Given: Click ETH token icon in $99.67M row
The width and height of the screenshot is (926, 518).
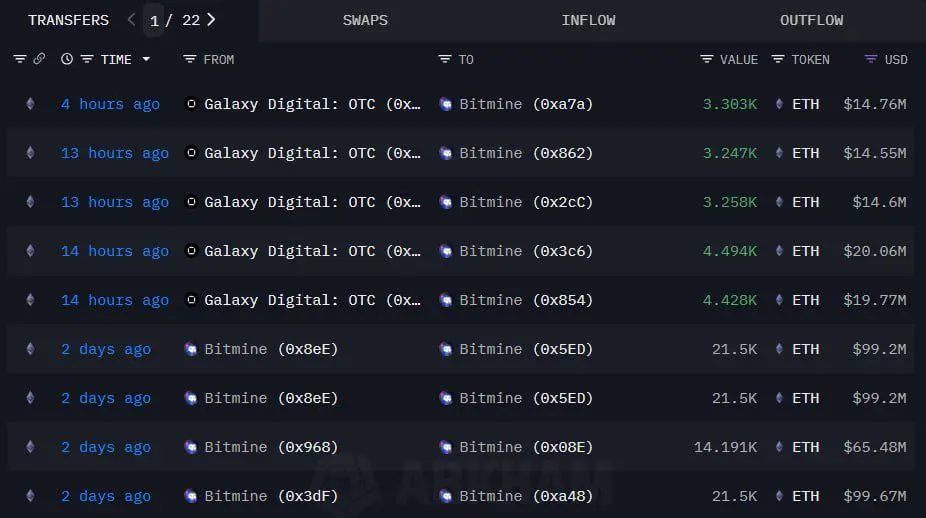Looking at the screenshot, I should click(x=780, y=497).
